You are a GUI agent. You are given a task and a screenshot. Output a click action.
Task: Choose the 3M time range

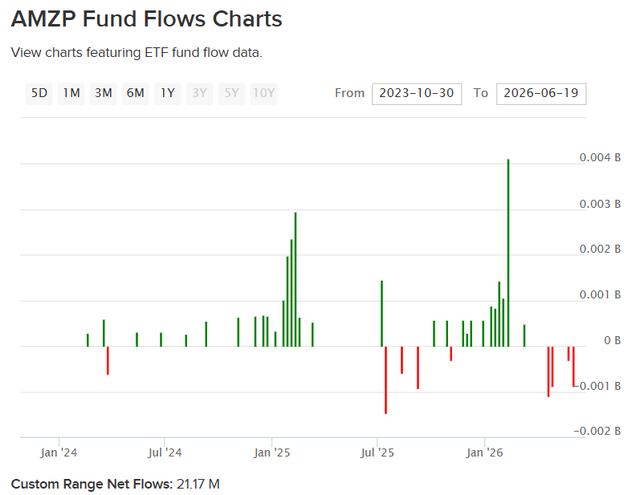[103, 93]
